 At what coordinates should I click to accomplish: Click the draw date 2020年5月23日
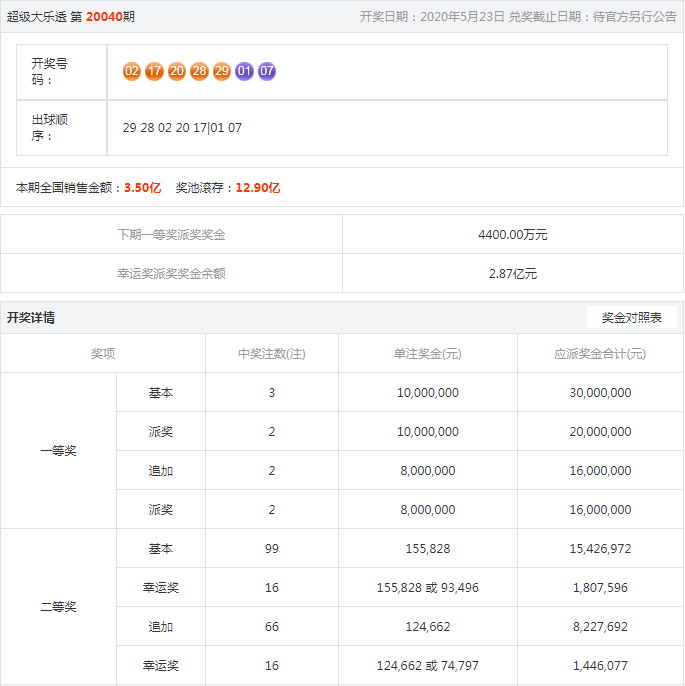(462, 17)
